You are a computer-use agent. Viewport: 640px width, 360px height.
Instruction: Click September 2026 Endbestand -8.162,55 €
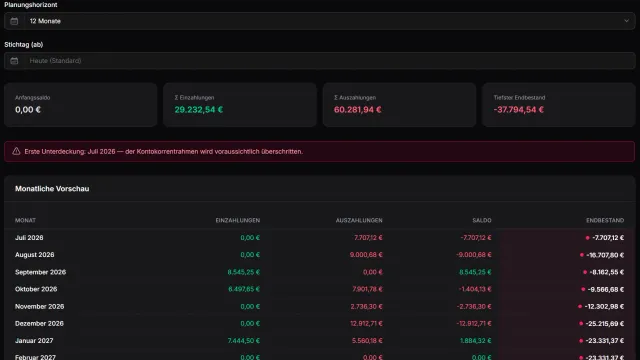pos(607,272)
